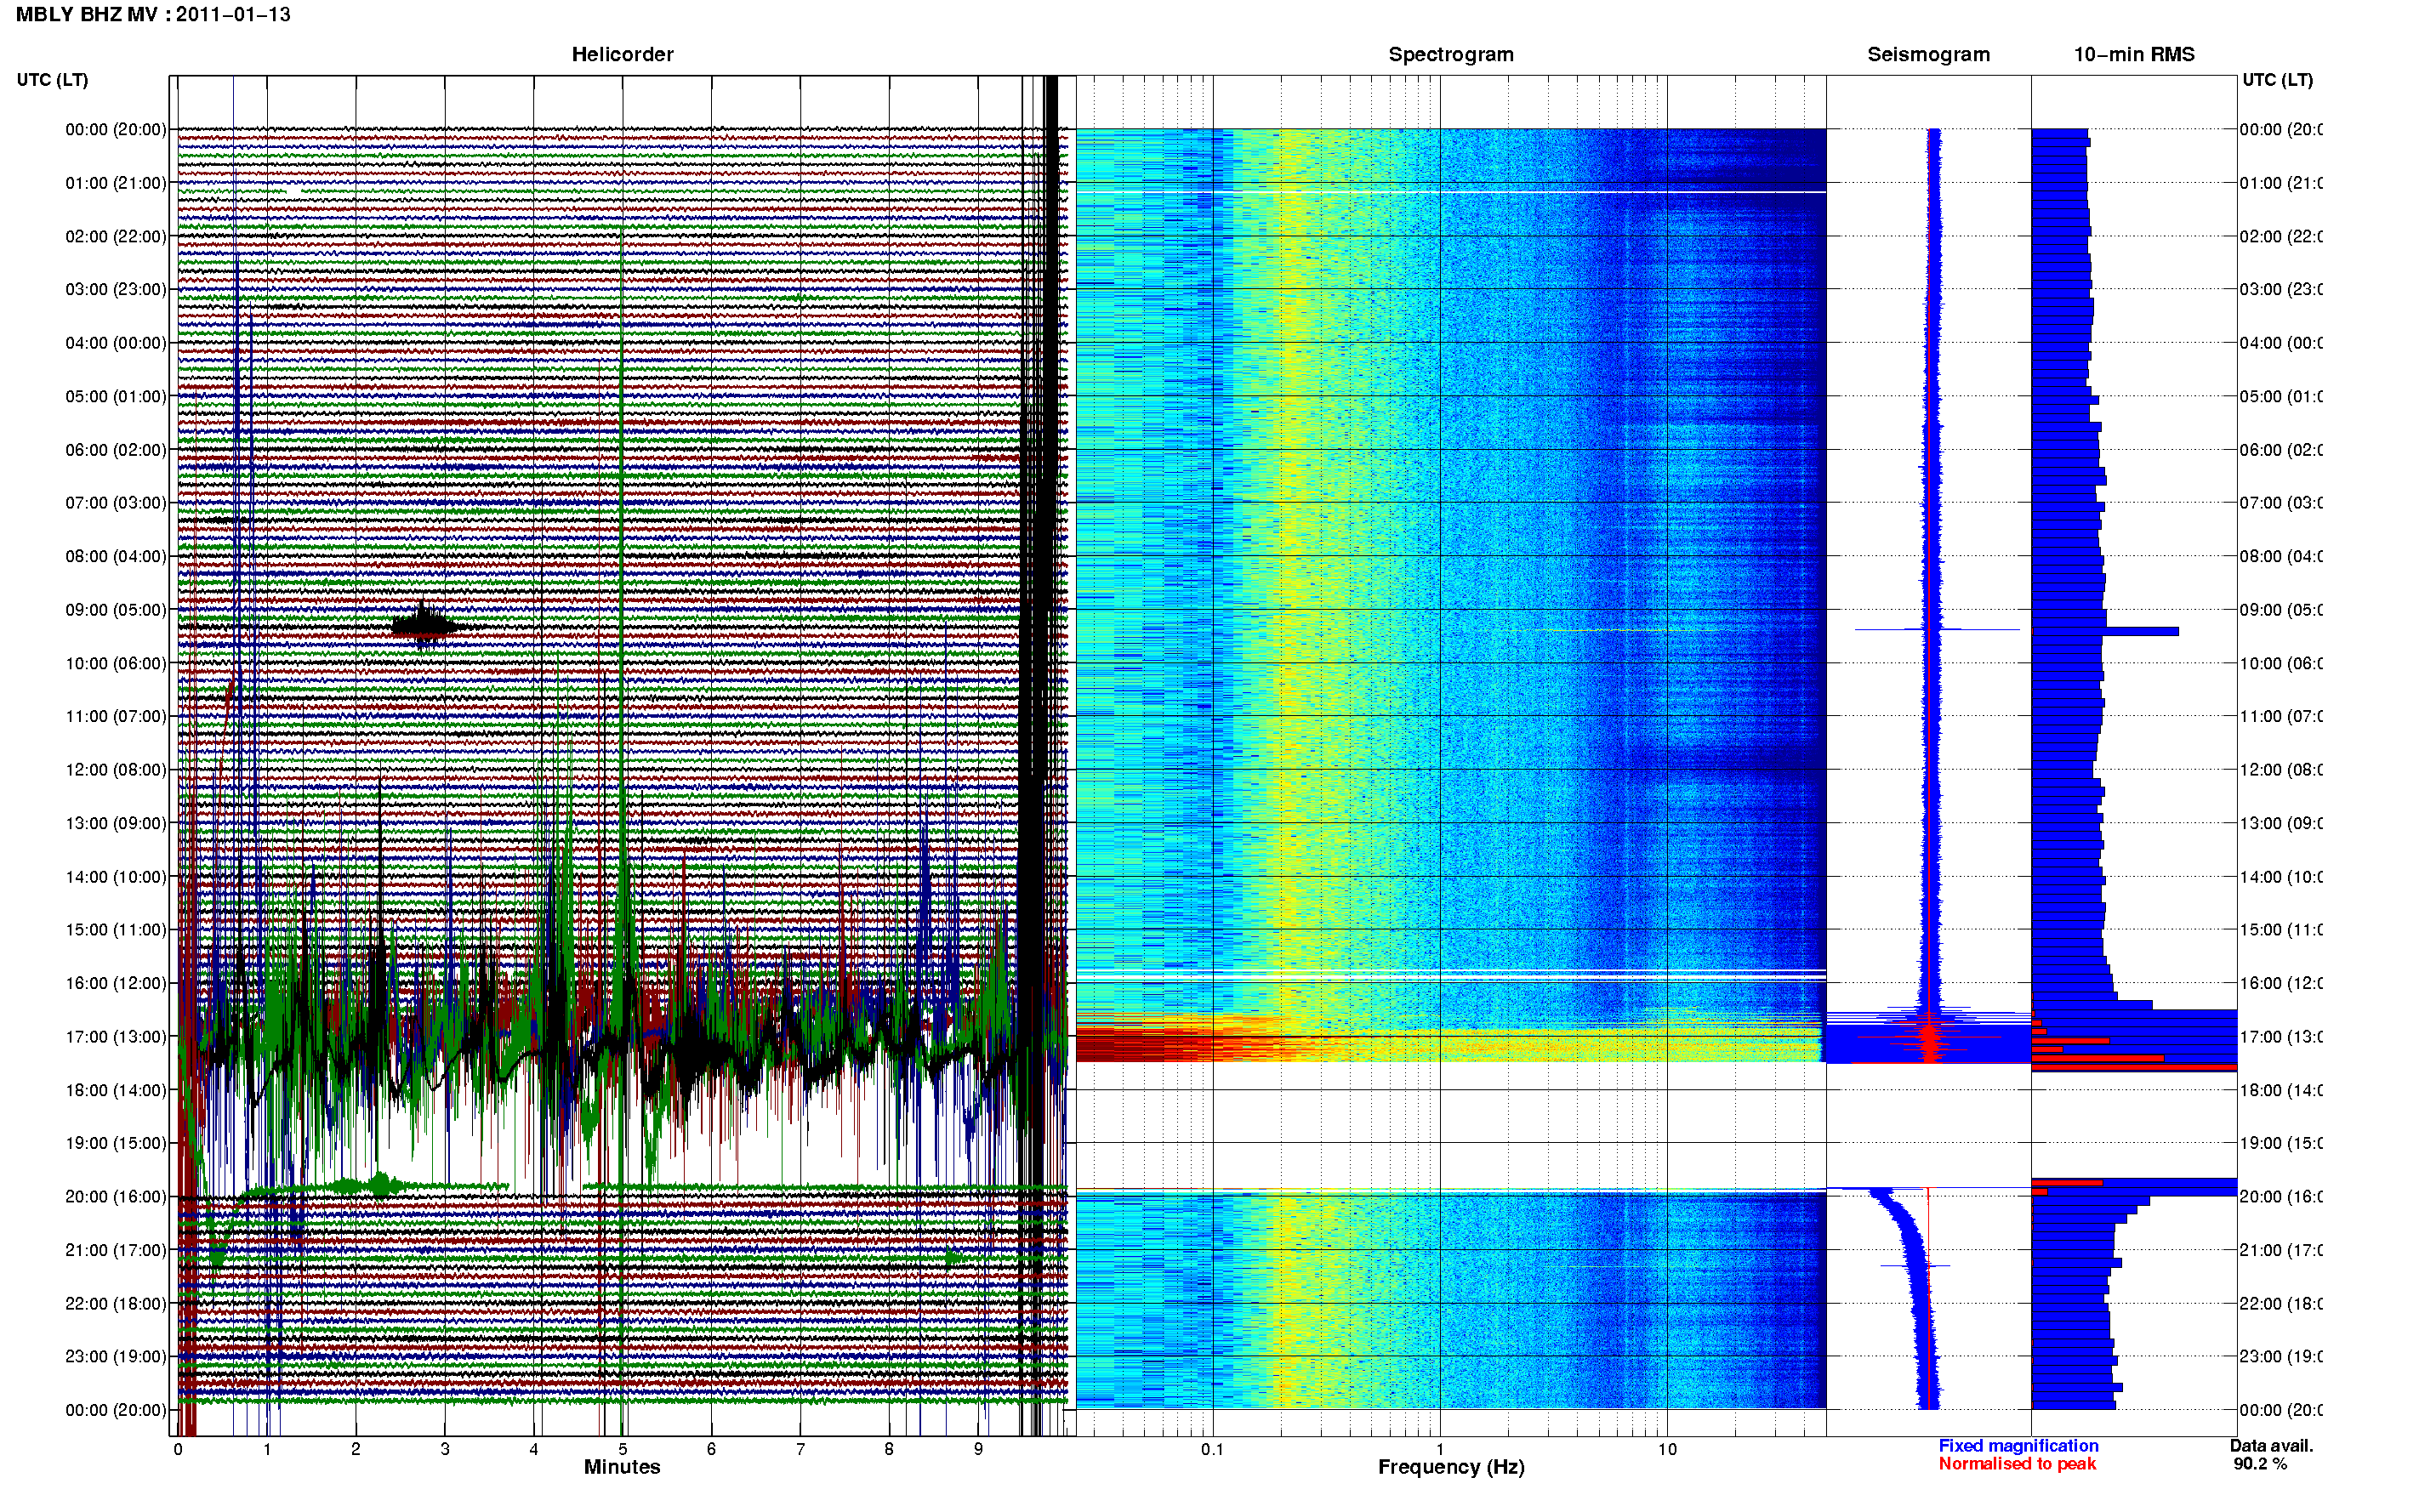Click the 5 tick label on the Minutes axis
Image resolution: width=2419 pixels, height=1512 pixels.
pyautogui.click(x=623, y=1449)
